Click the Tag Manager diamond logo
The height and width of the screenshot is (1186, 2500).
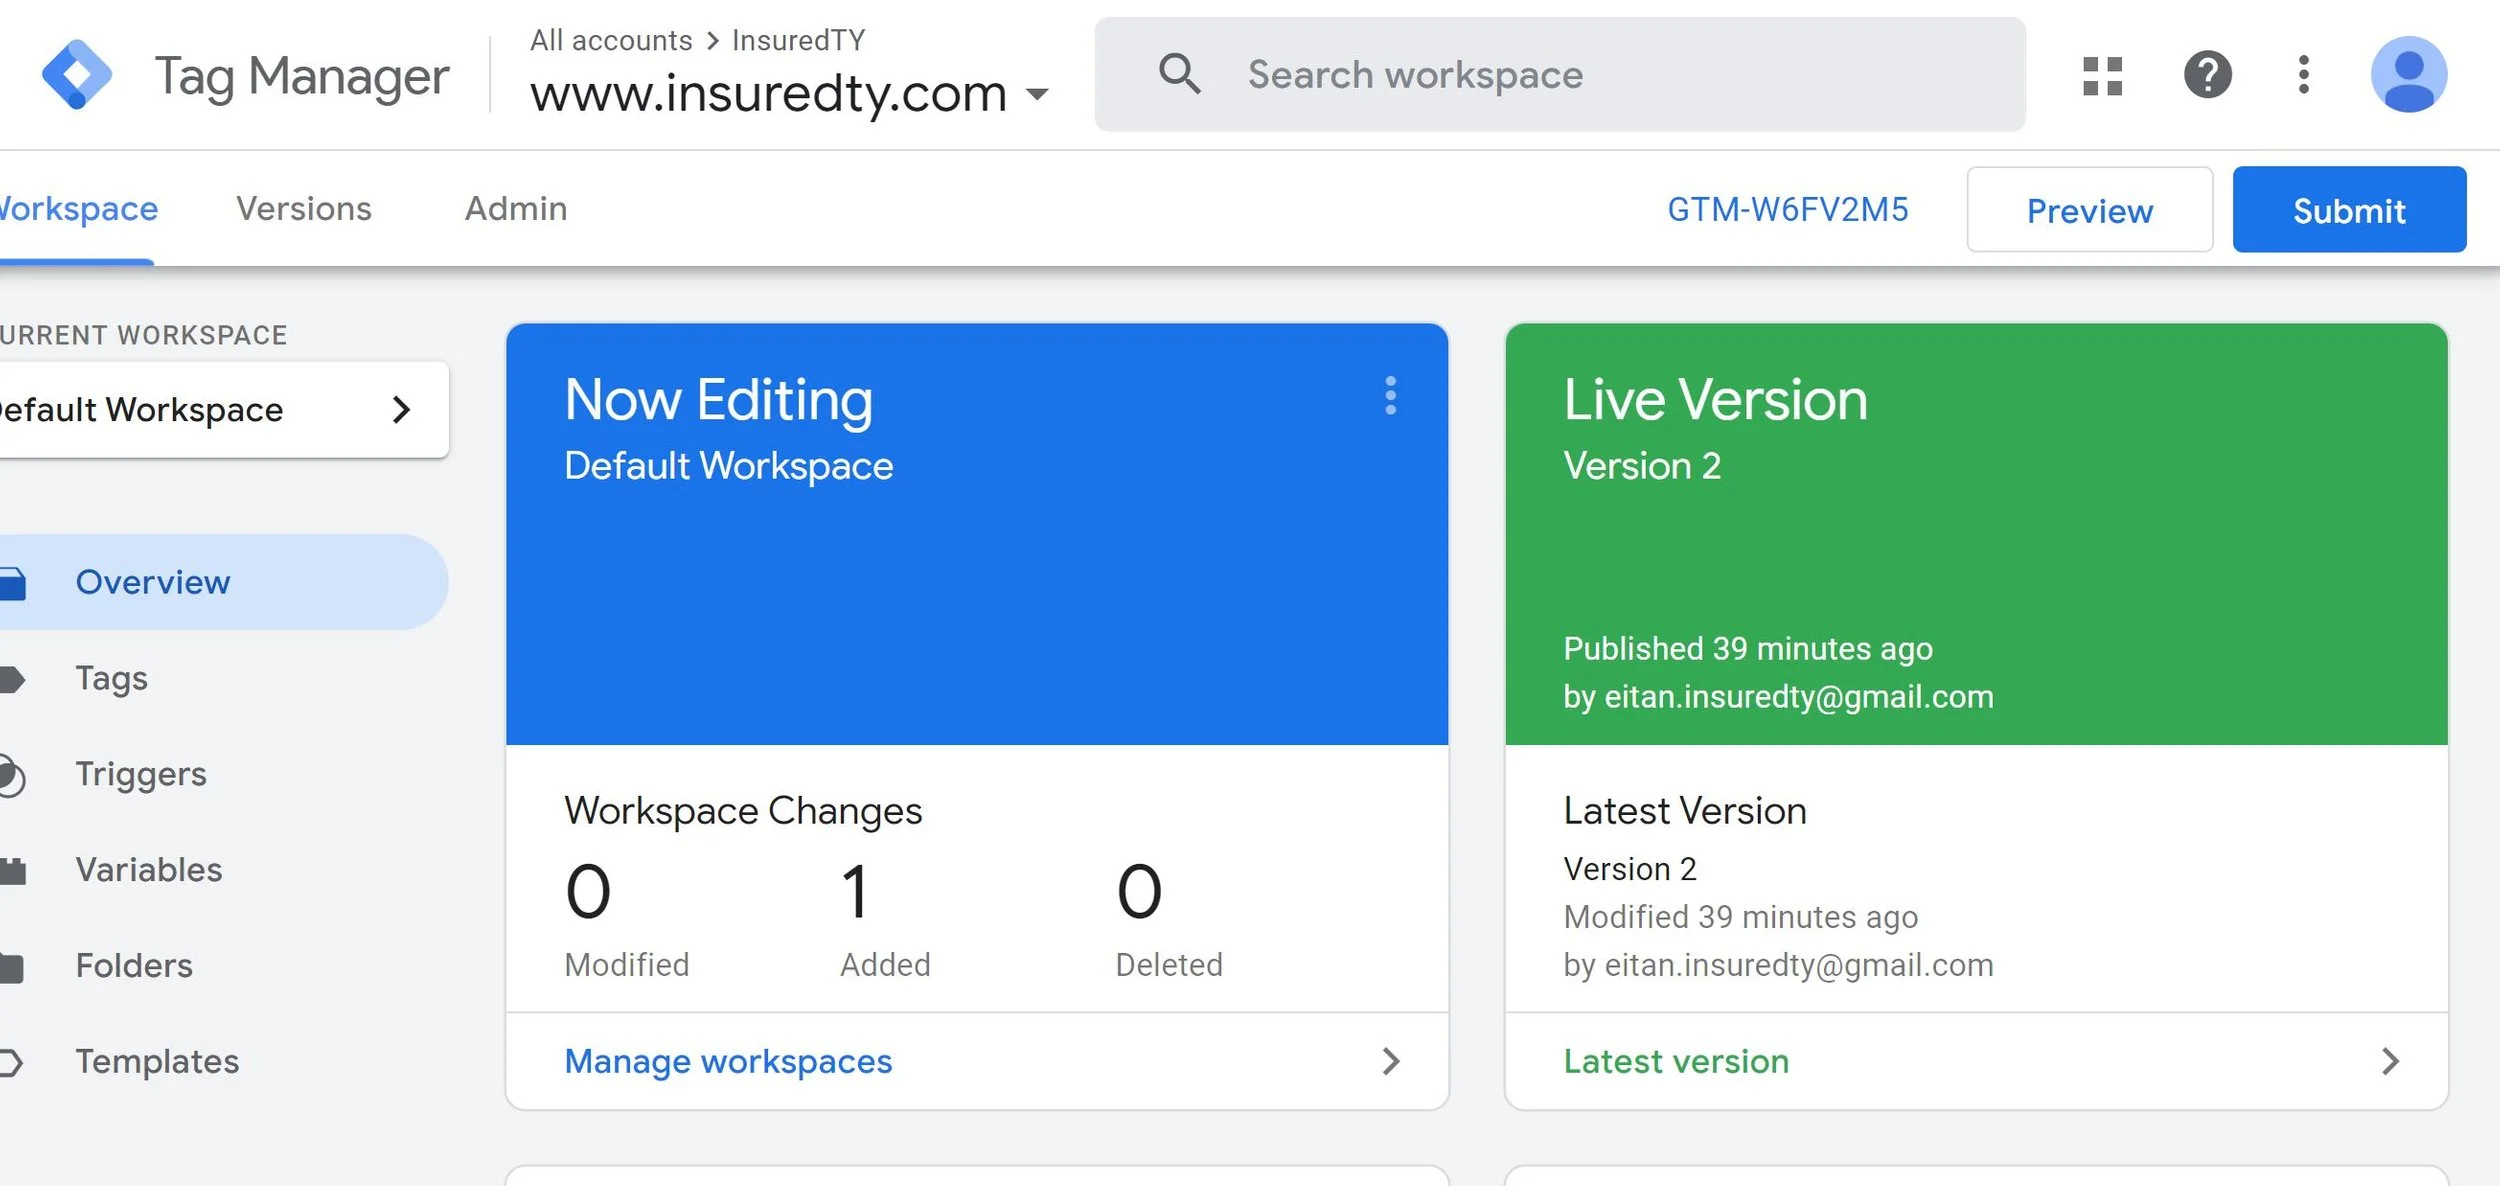pos(76,75)
